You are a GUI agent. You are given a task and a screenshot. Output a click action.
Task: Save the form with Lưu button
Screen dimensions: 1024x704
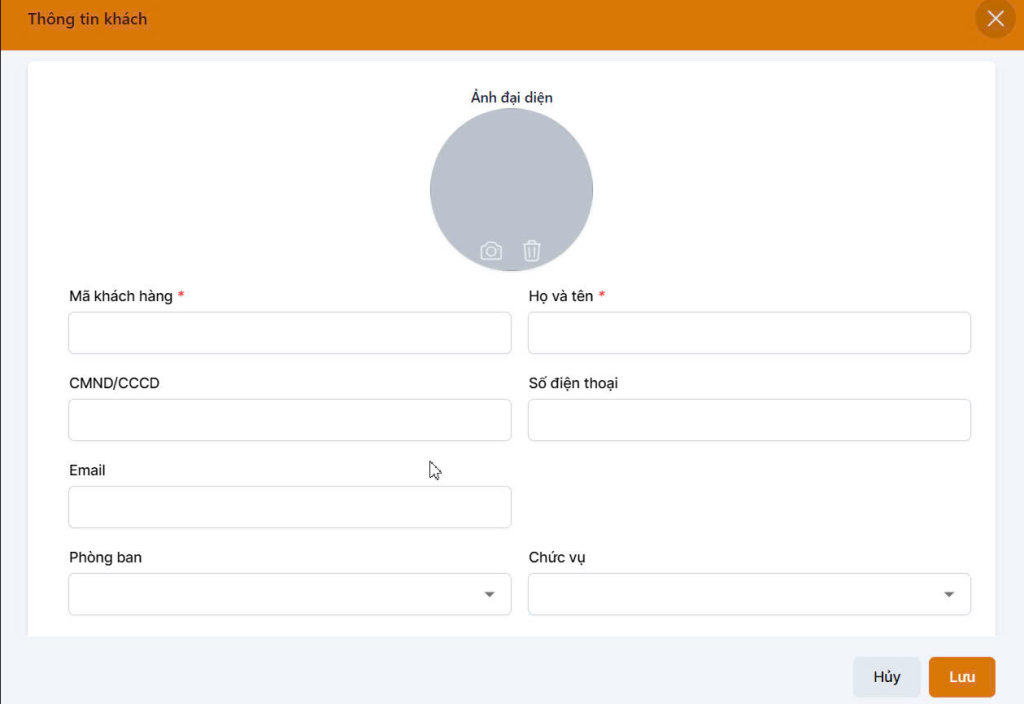(962, 677)
